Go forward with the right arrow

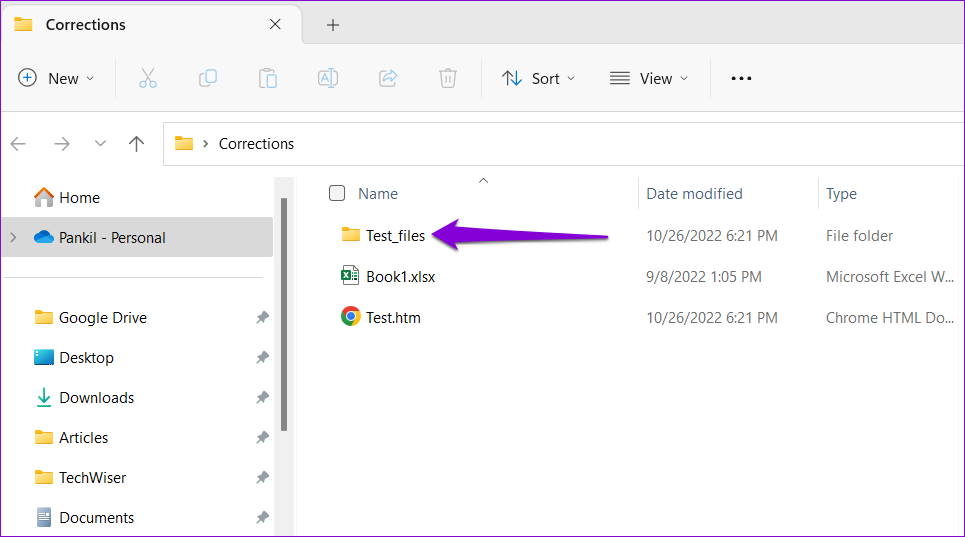tap(62, 144)
